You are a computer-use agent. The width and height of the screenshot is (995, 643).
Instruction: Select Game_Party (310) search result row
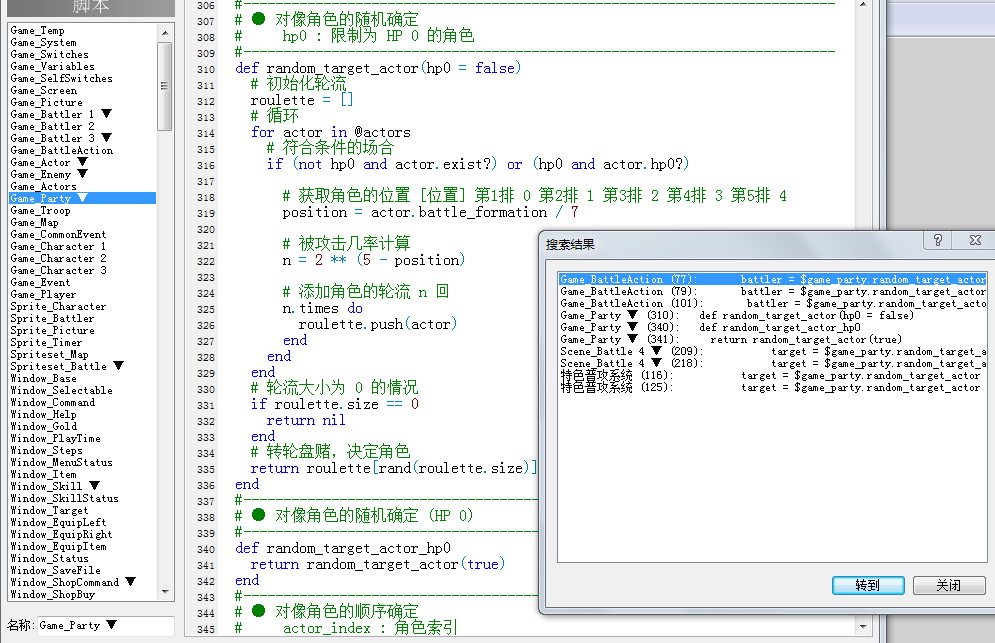773,315
